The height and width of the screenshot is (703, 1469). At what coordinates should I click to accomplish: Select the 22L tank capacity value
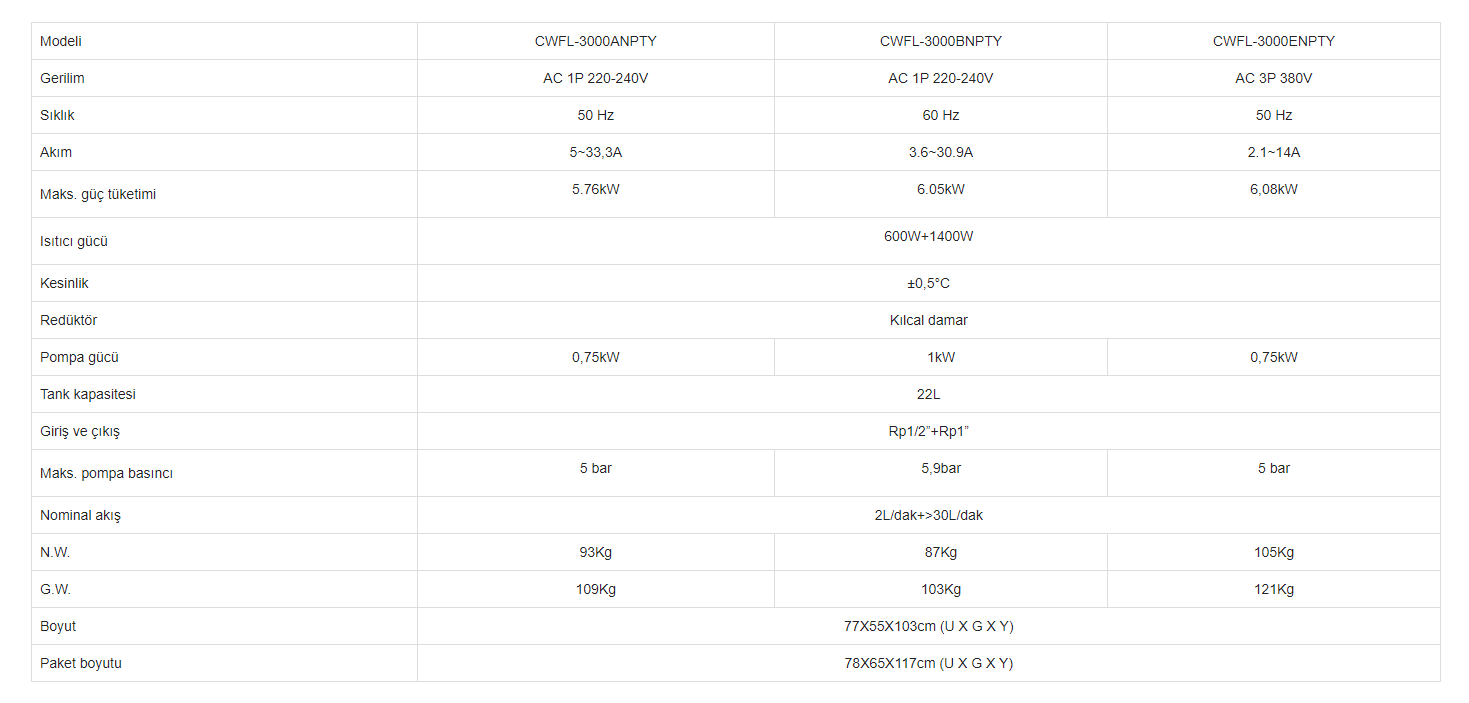(928, 394)
